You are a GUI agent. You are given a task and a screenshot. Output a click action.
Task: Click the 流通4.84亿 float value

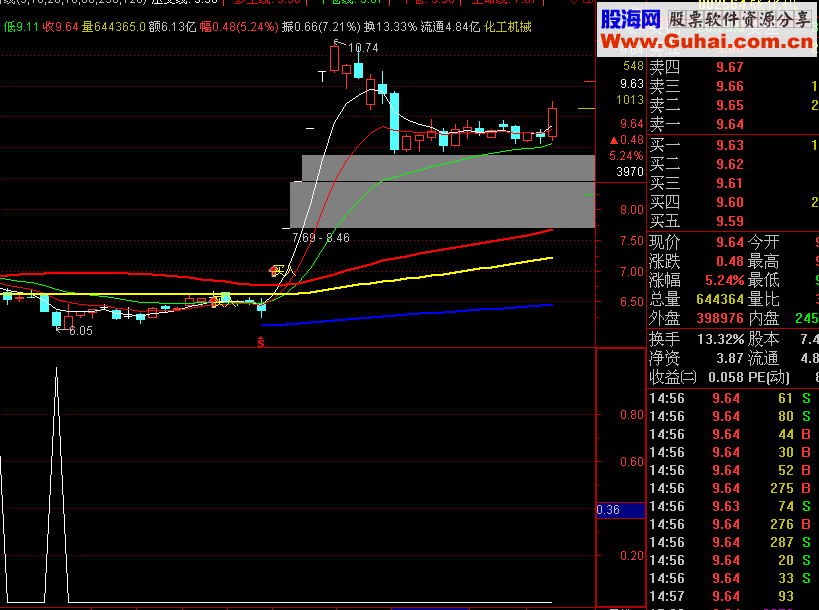(x=450, y=27)
